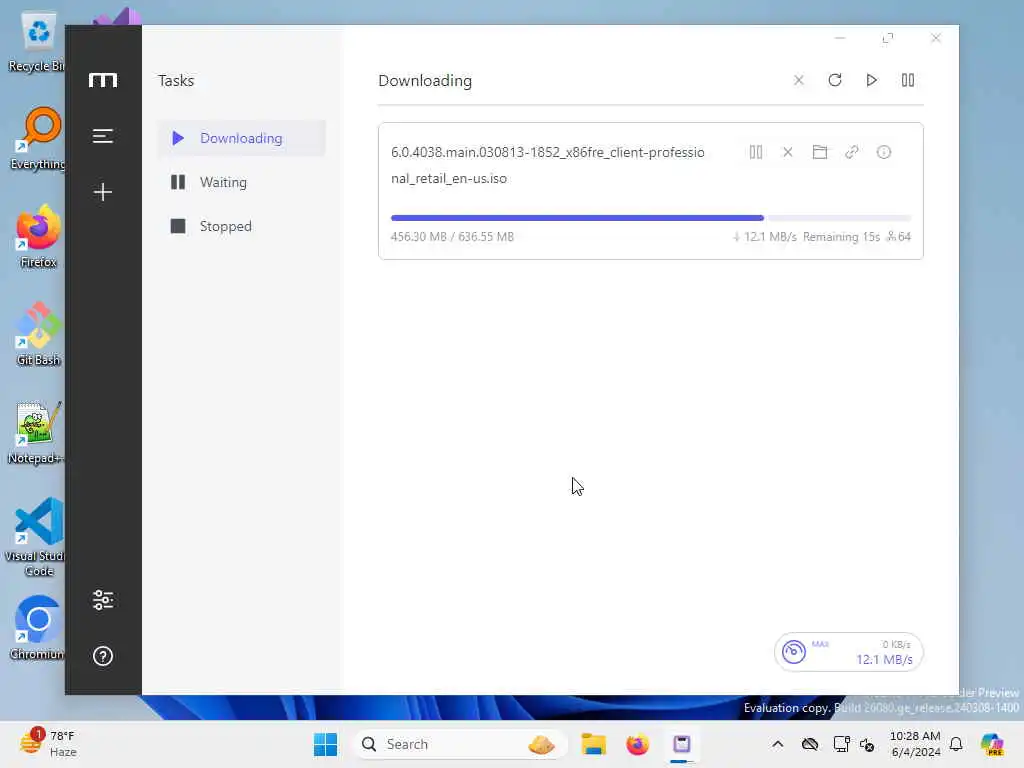Click the ISO file name text
Viewport: 1024px width, 768px height.
548,165
